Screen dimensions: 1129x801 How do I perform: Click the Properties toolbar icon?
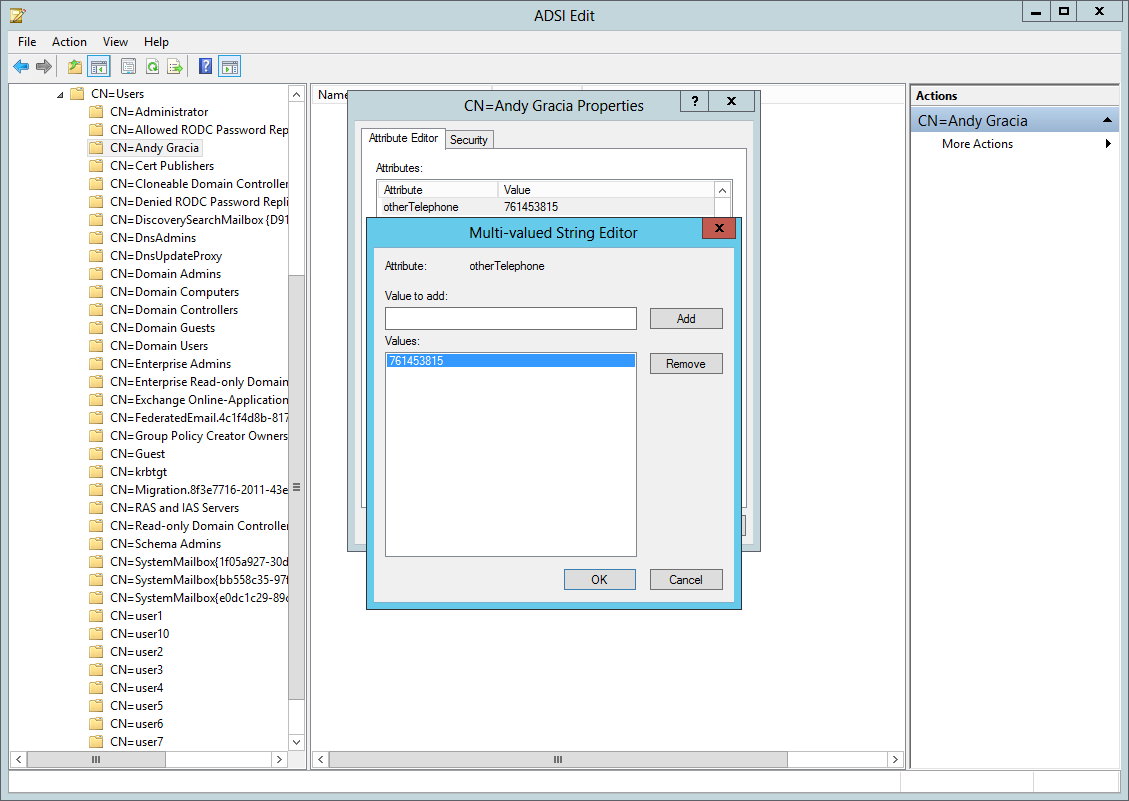point(128,67)
